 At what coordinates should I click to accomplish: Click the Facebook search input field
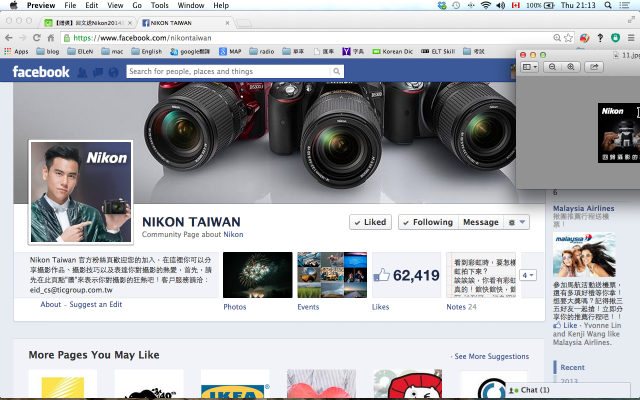(x=229, y=71)
